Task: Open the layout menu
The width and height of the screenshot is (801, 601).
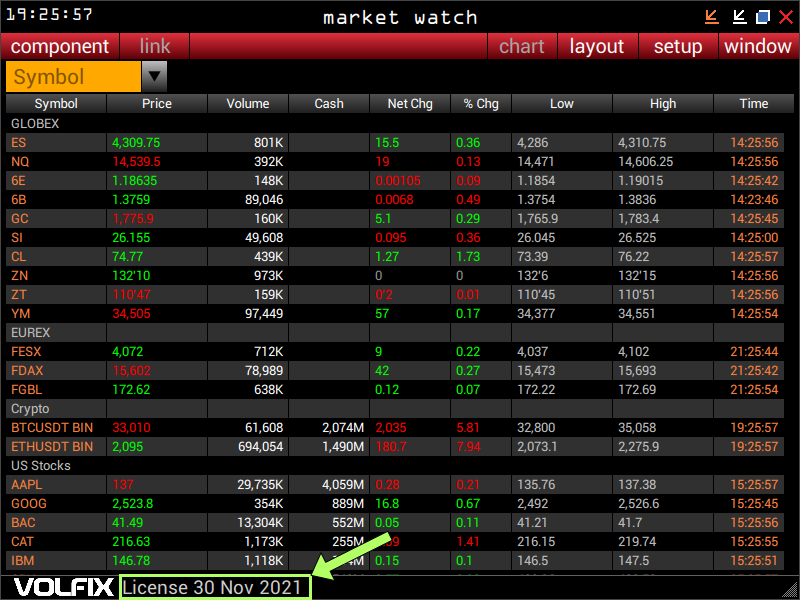Action: (597, 46)
